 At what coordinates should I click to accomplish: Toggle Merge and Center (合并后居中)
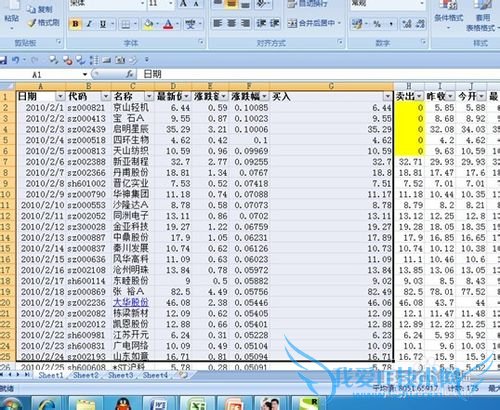pyautogui.click(x=312, y=23)
